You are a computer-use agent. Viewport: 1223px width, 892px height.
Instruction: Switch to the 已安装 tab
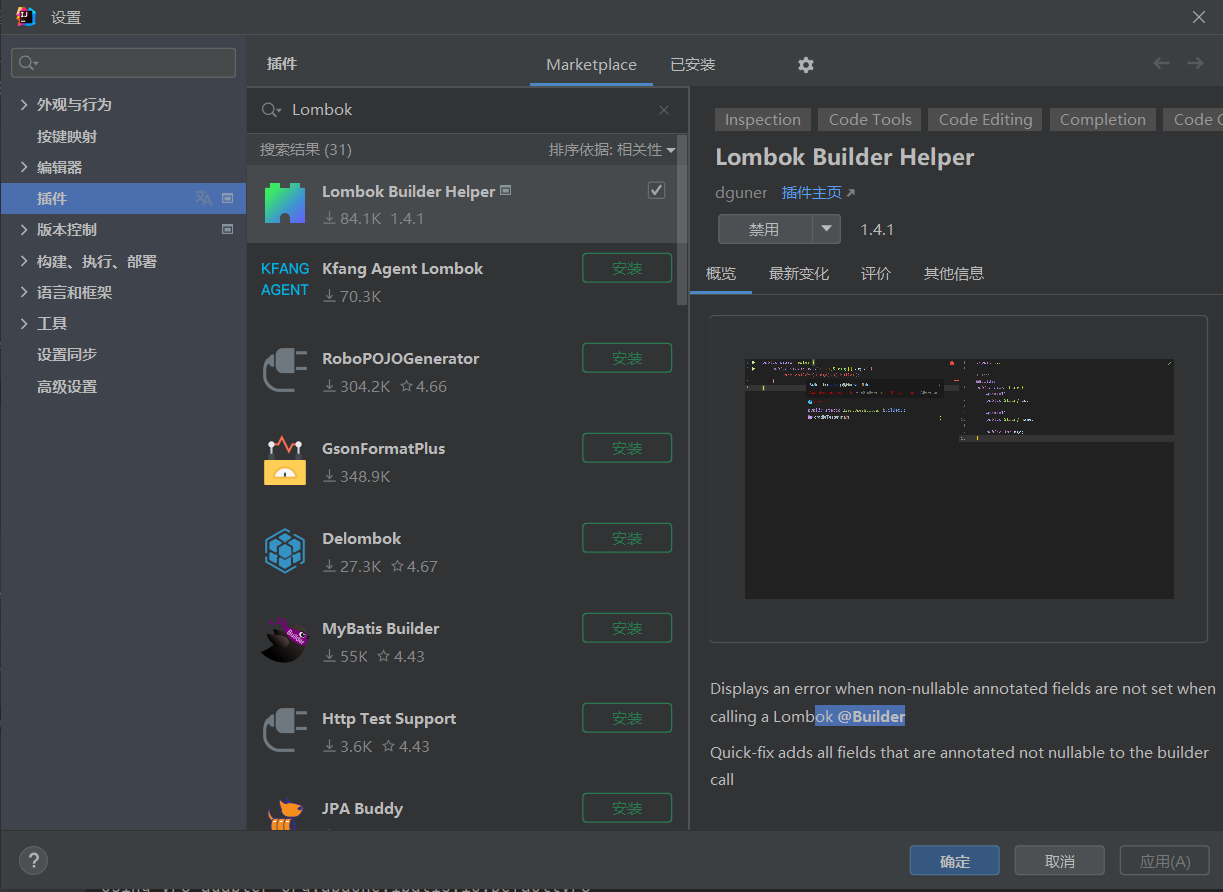(x=693, y=65)
